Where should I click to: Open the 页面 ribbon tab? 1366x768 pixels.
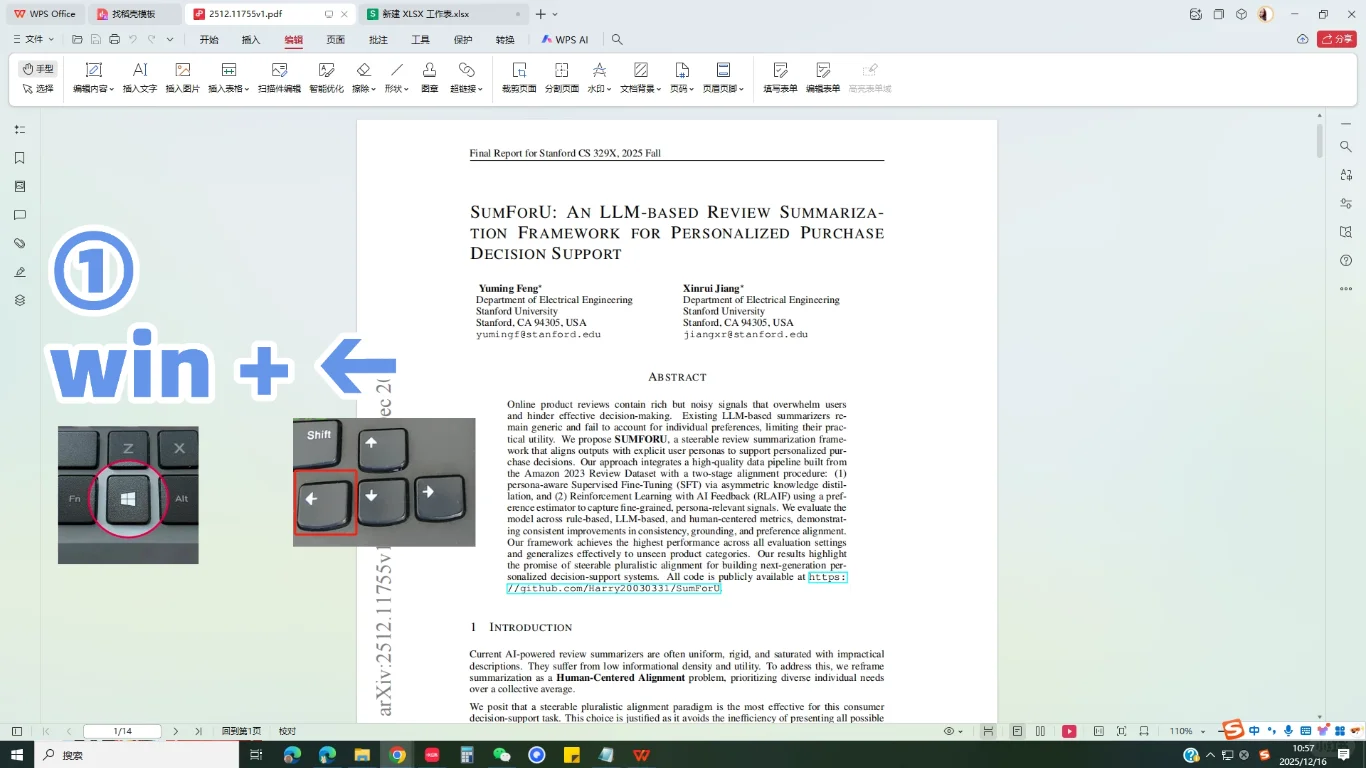336,40
